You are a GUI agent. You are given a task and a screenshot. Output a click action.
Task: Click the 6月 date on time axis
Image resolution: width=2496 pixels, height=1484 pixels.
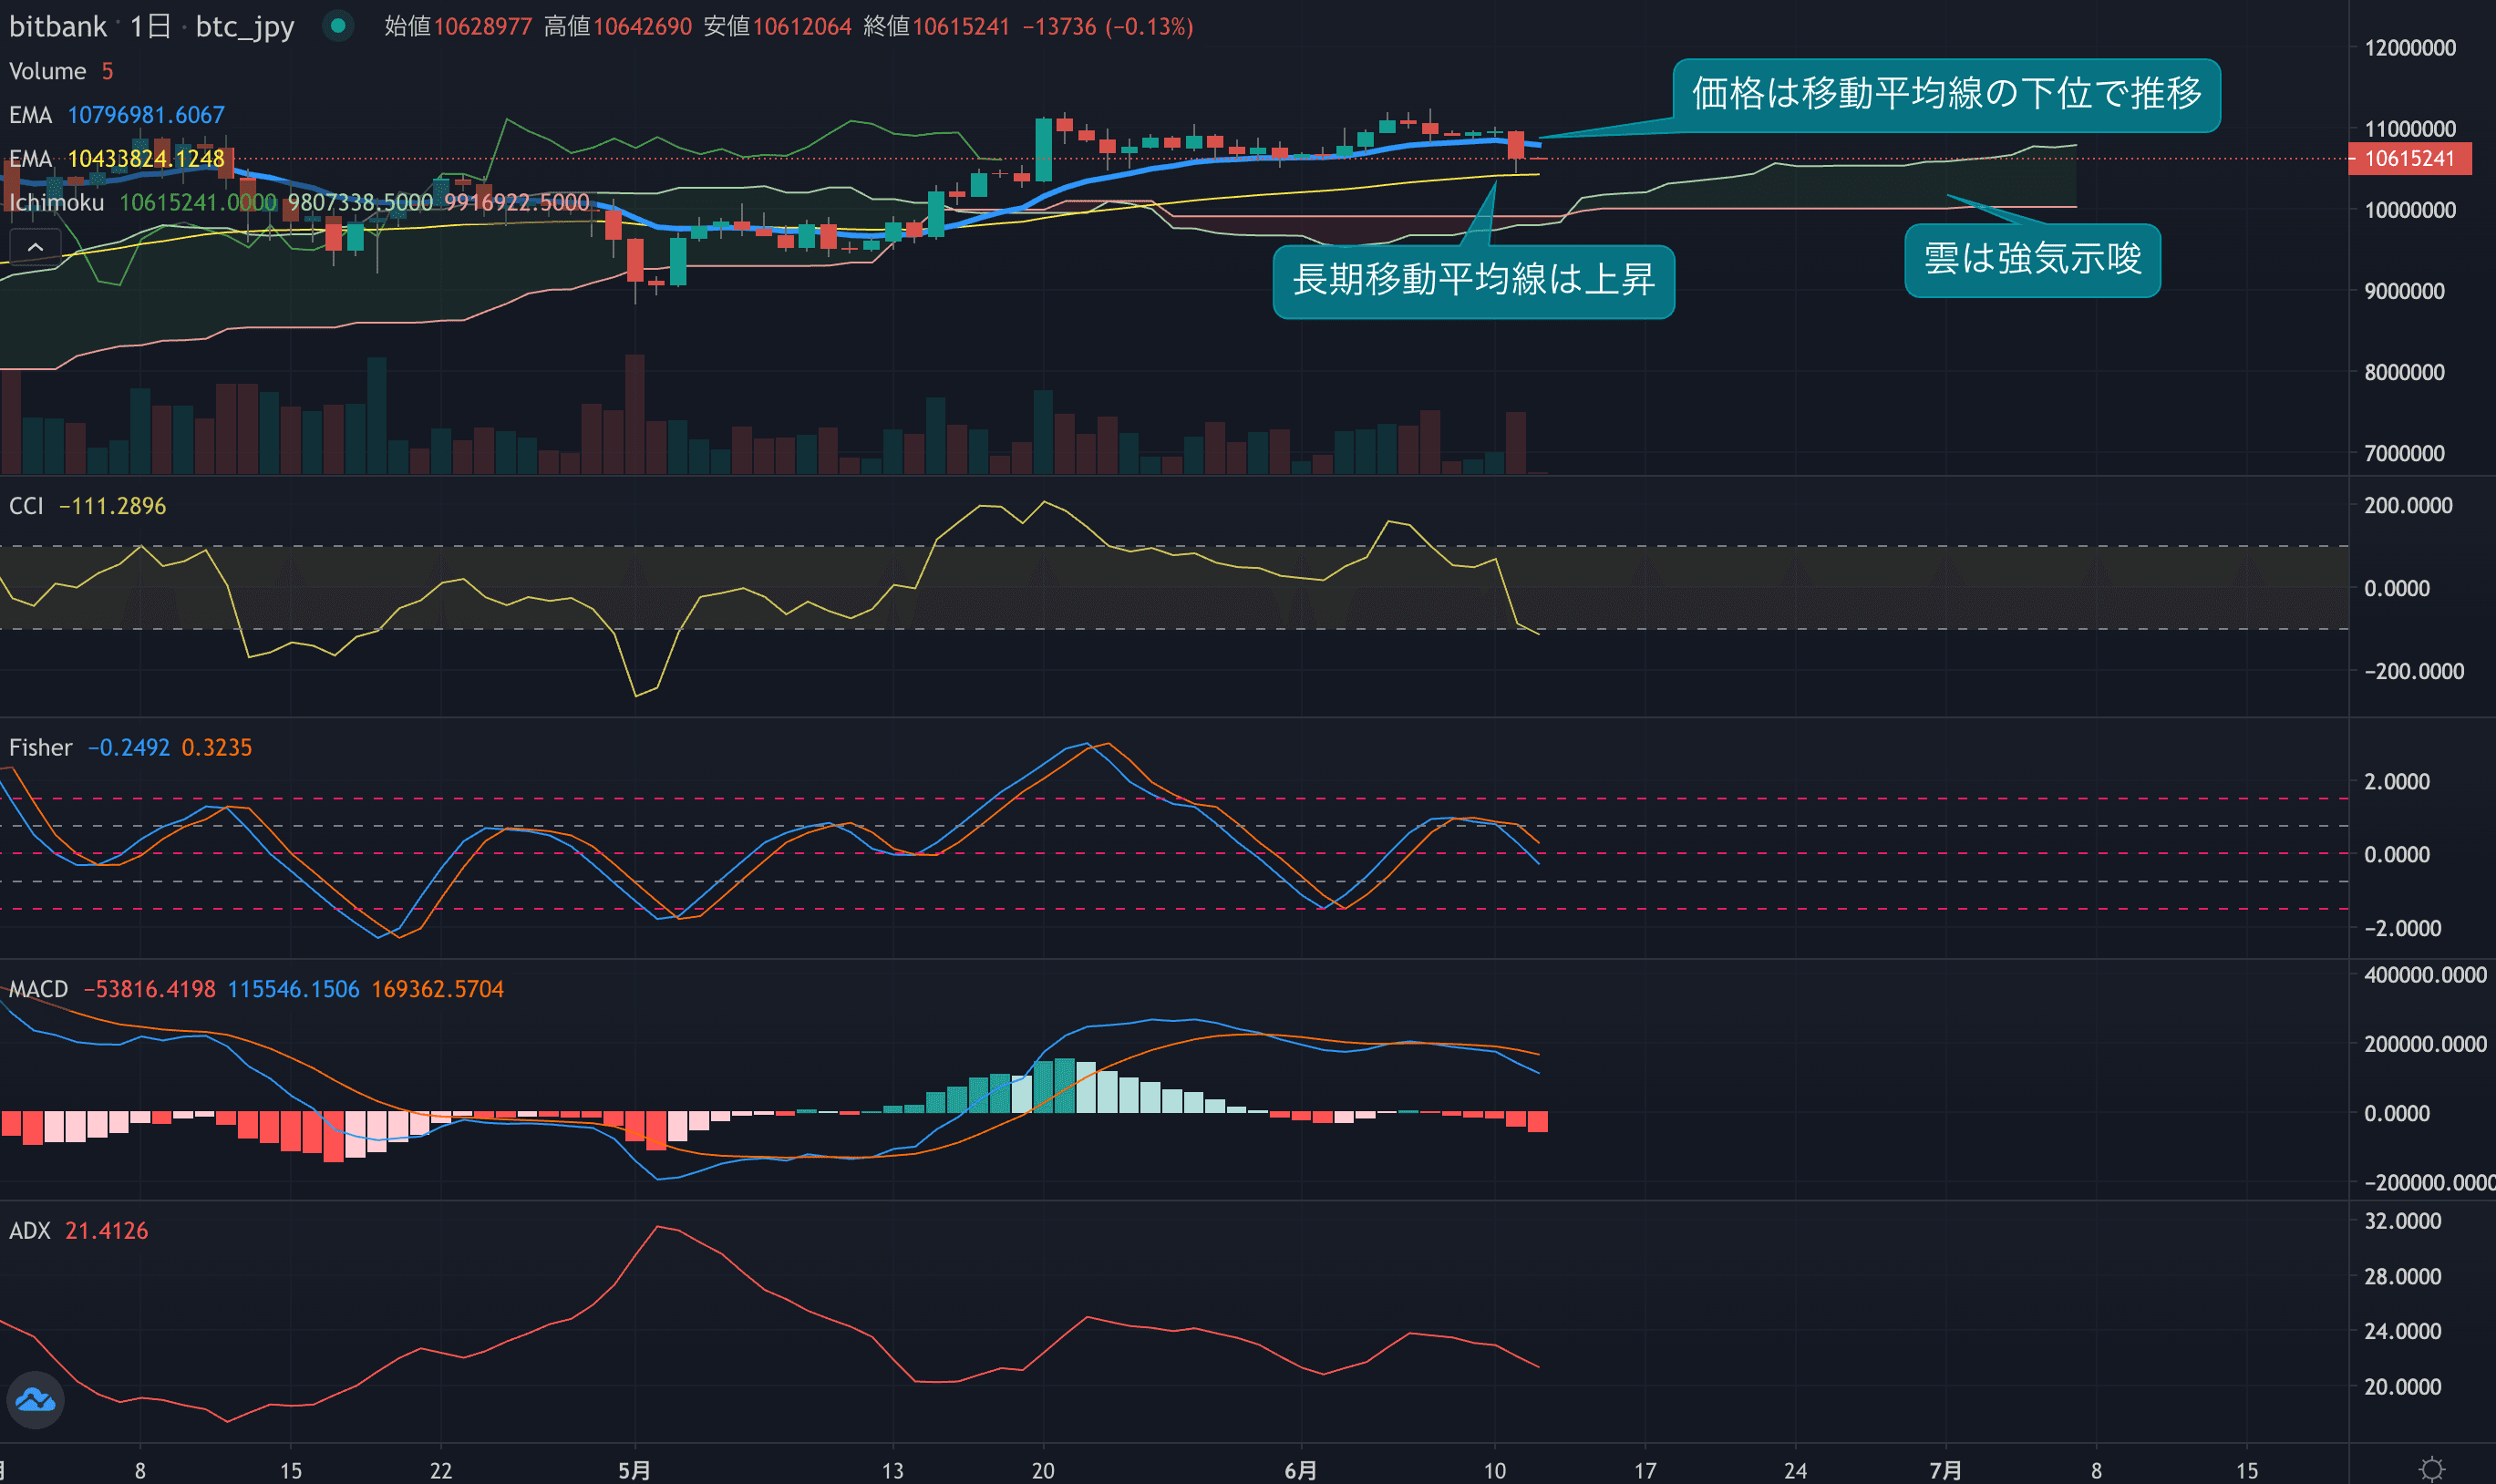click(x=1299, y=1469)
